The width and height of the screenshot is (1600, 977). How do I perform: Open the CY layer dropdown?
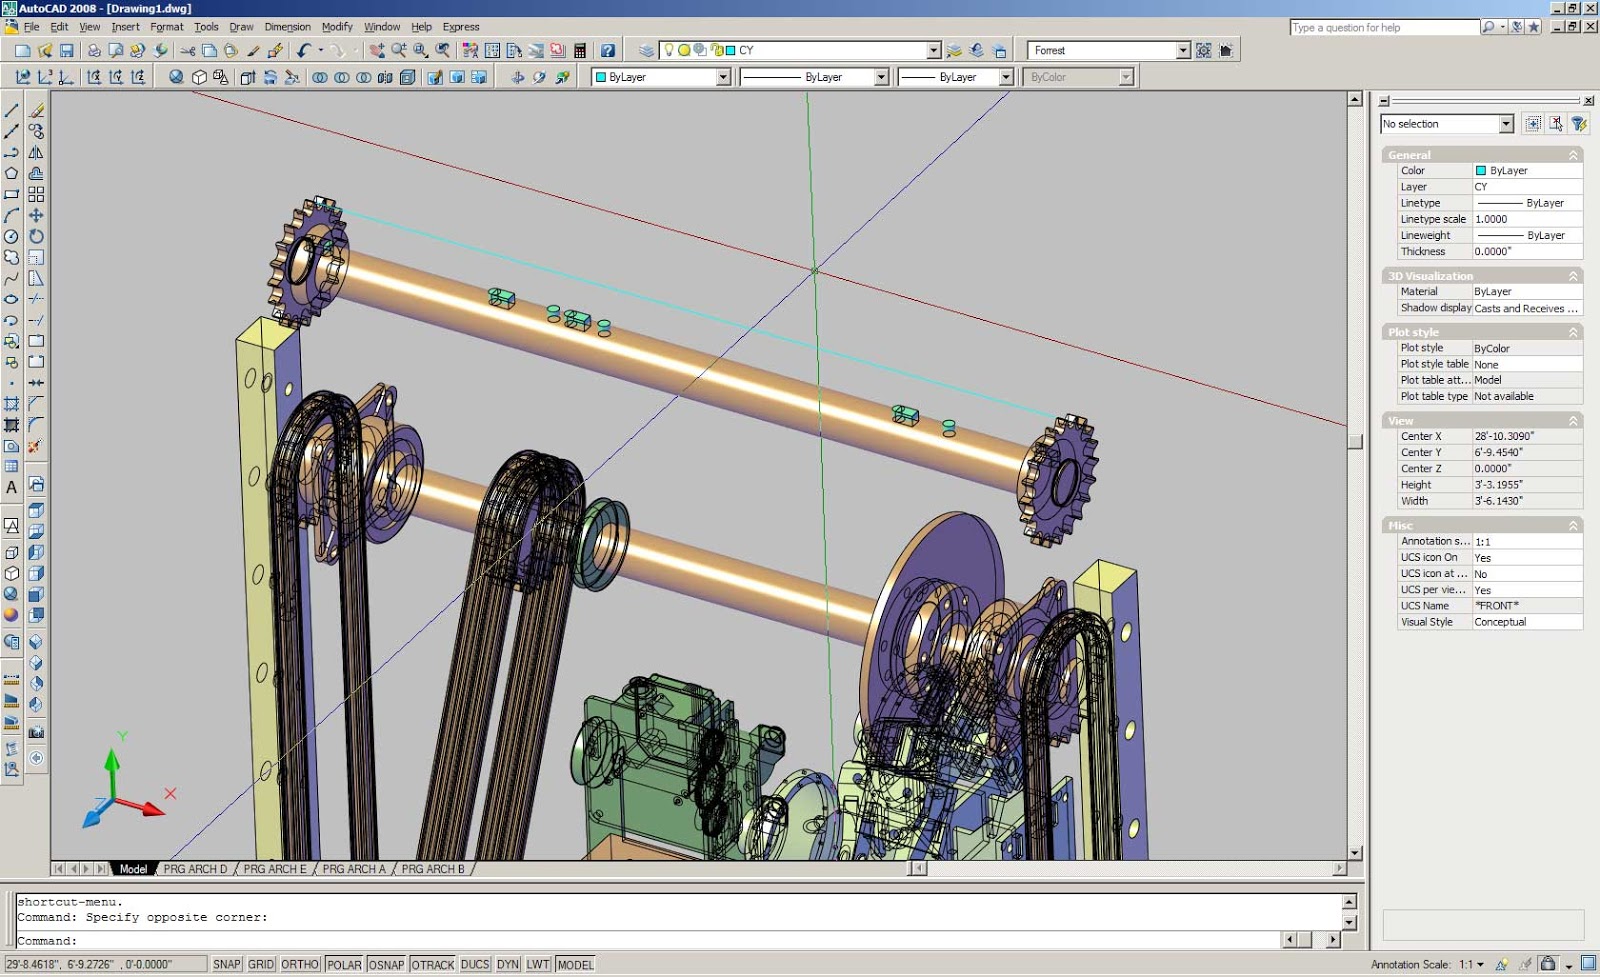coord(933,50)
